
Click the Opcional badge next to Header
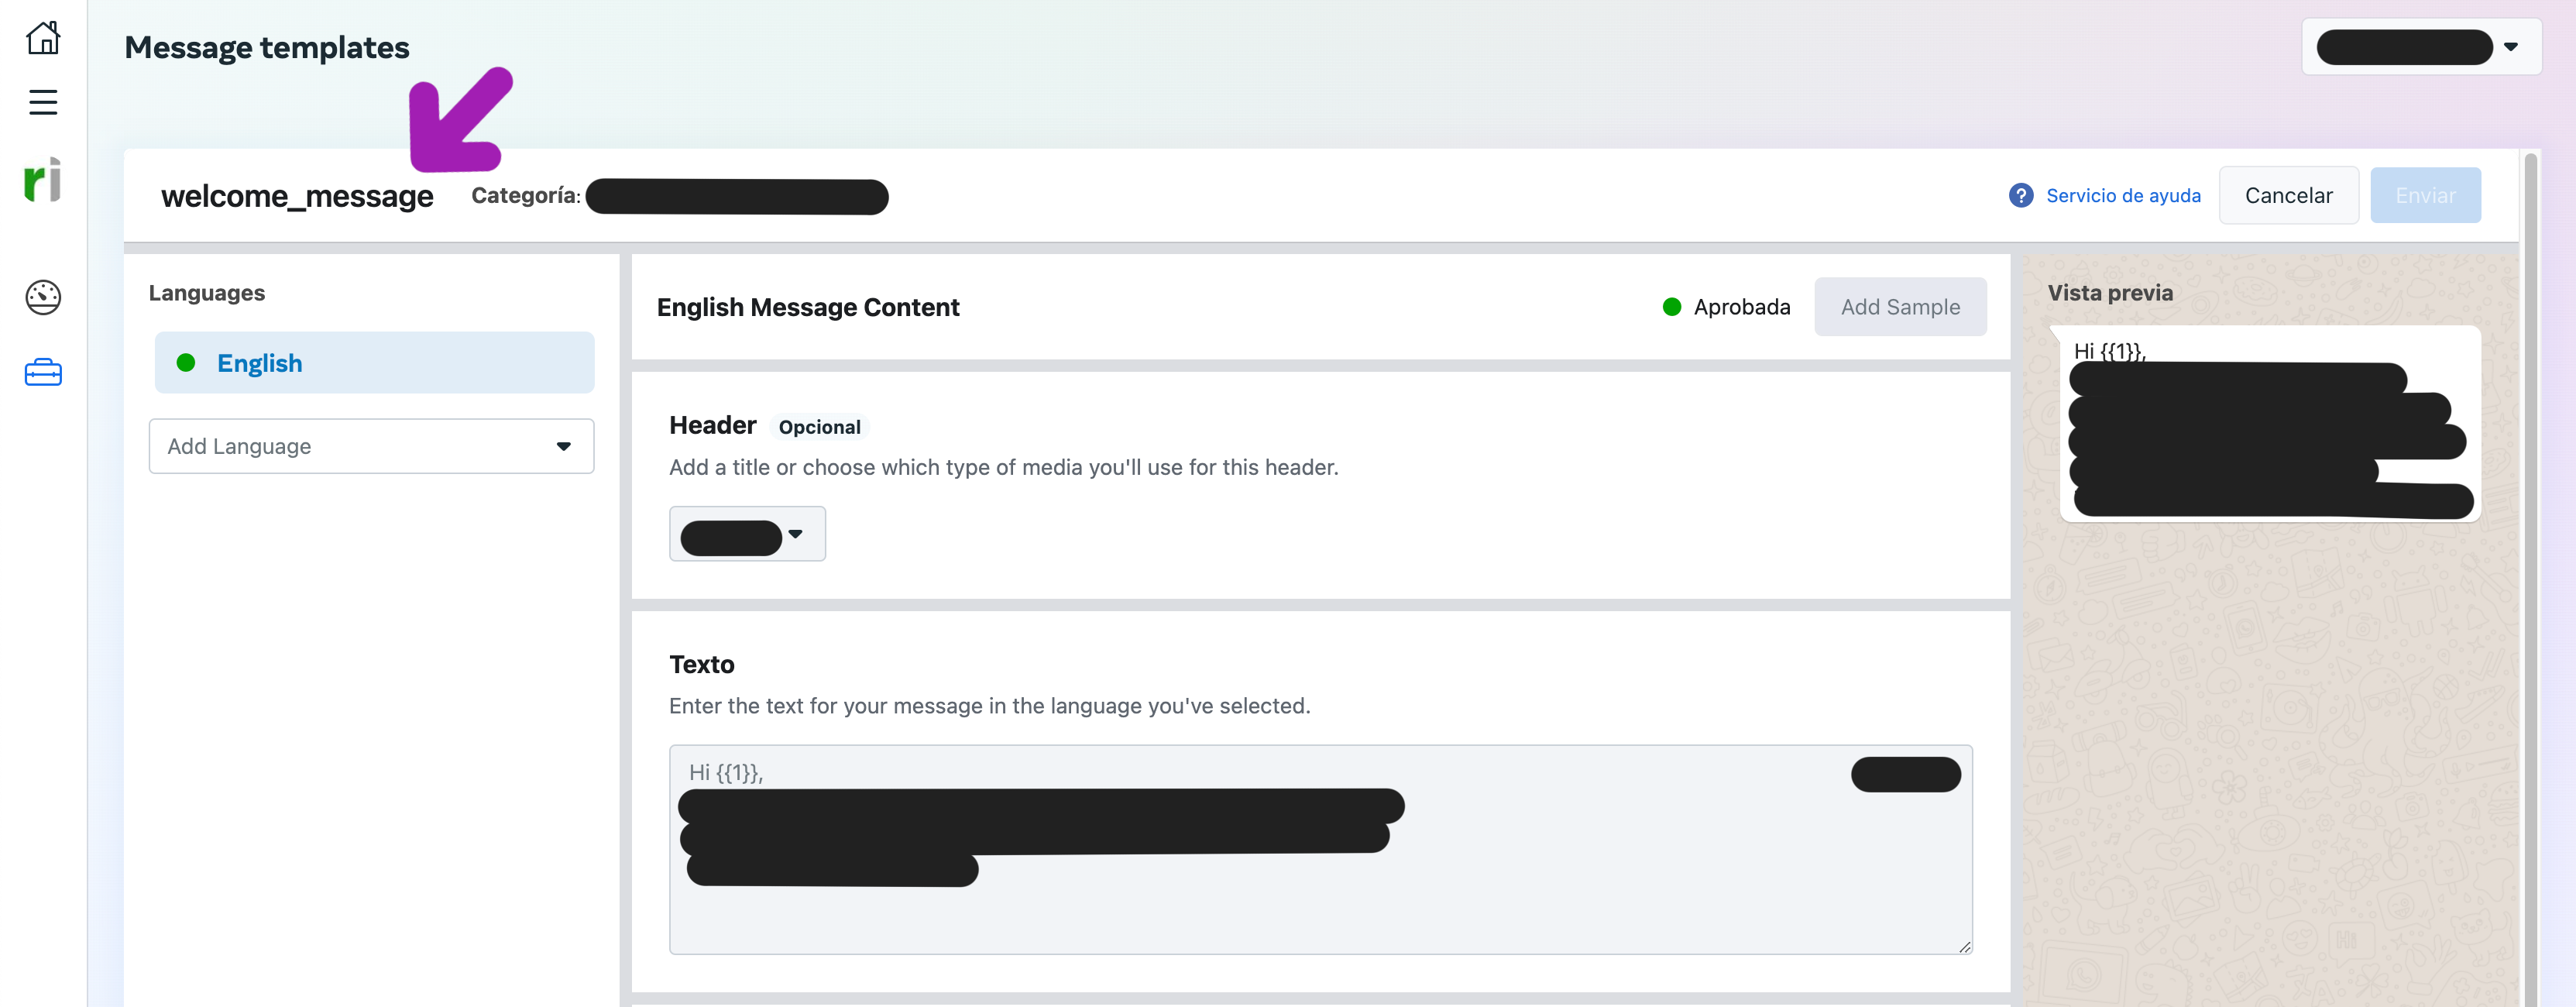pos(819,427)
